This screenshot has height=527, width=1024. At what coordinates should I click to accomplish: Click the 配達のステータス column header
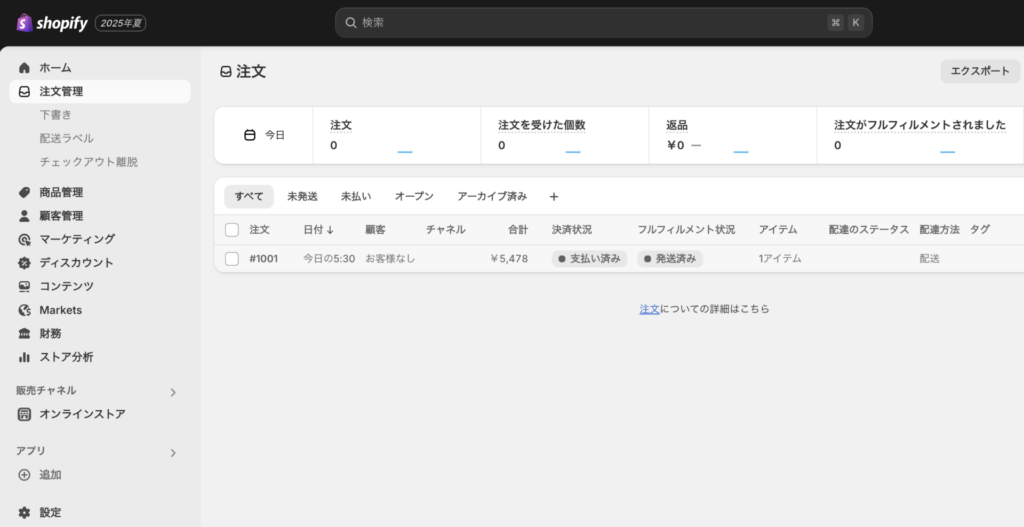[869, 230]
